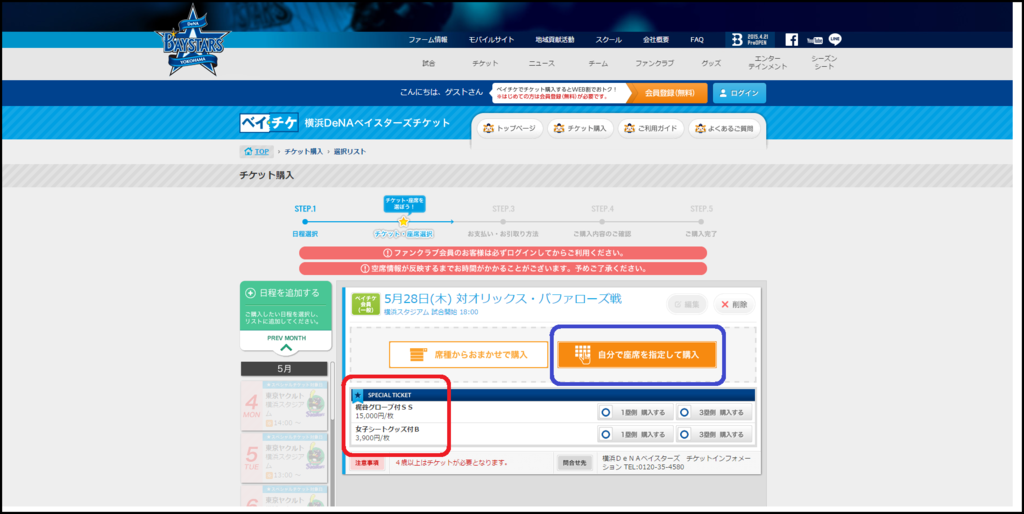Image resolution: width=1024 pixels, height=514 pixels.
Task: Click the 5月 month header
Action: click(x=284, y=369)
